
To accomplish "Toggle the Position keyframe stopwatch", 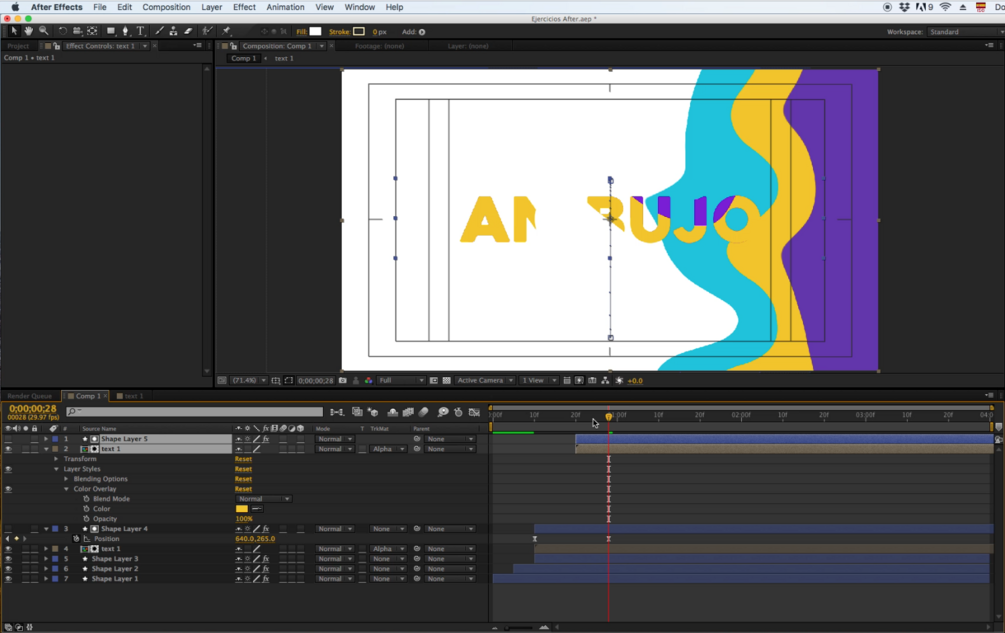I will coord(75,538).
